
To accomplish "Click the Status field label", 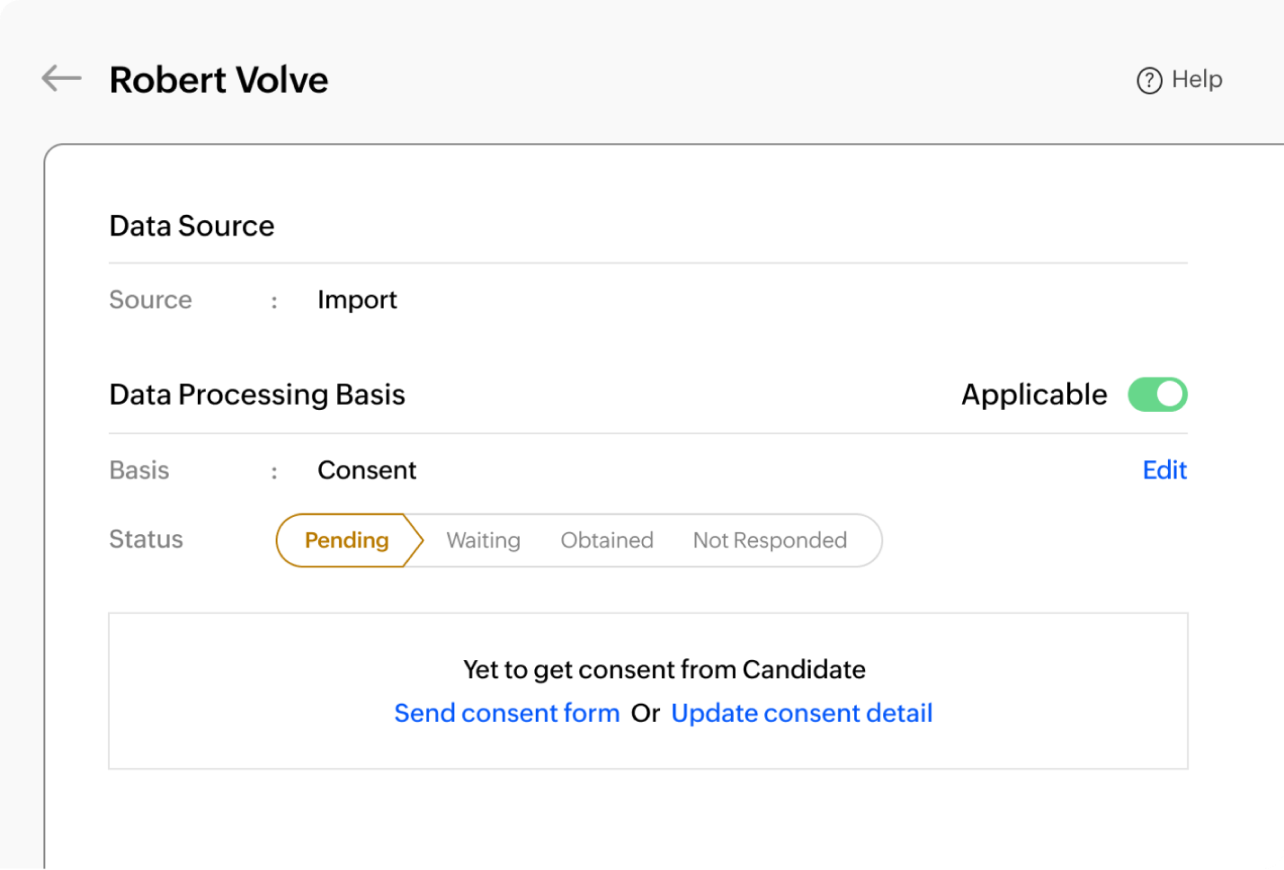I will click(146, 539).
